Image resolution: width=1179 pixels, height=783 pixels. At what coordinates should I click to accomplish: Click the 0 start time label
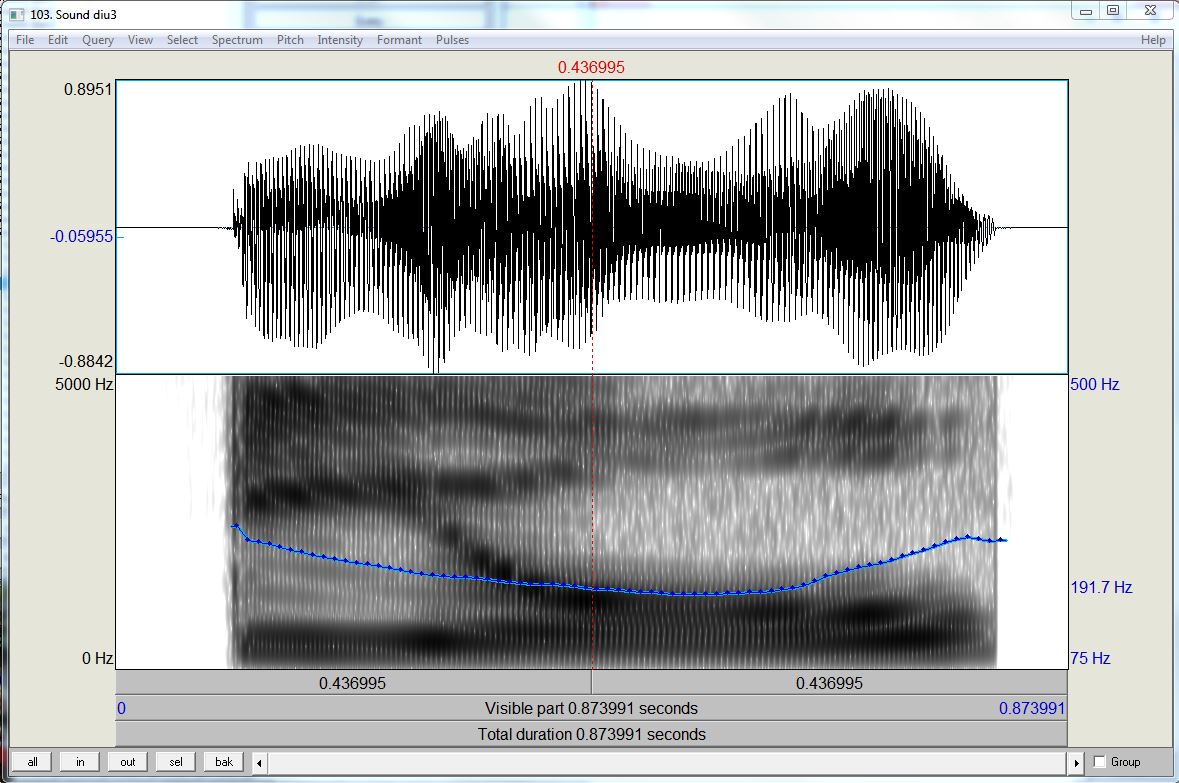122,709
